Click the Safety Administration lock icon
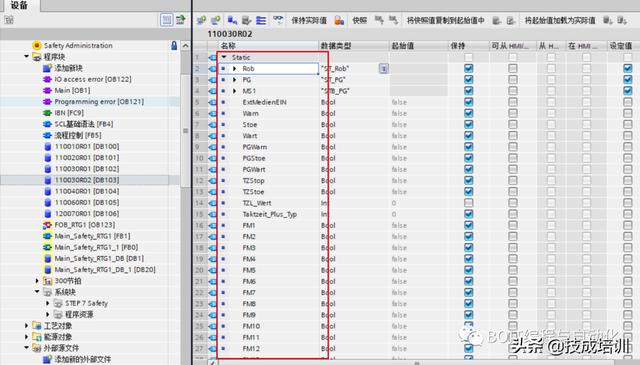The image size is (640, 365). 174,45
